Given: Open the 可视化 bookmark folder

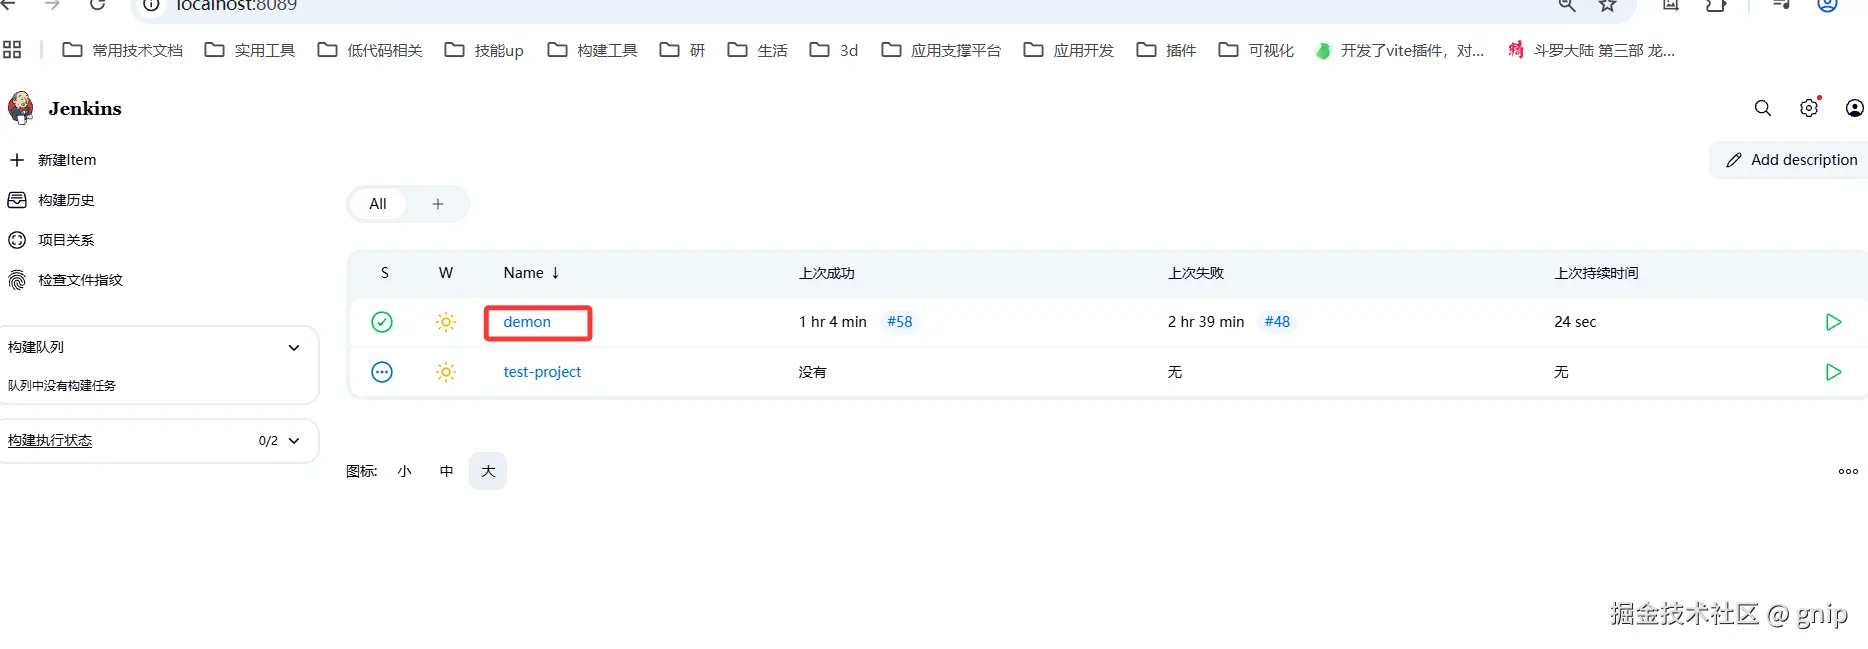Looking at the screenshot, I should pos(1256,50).
